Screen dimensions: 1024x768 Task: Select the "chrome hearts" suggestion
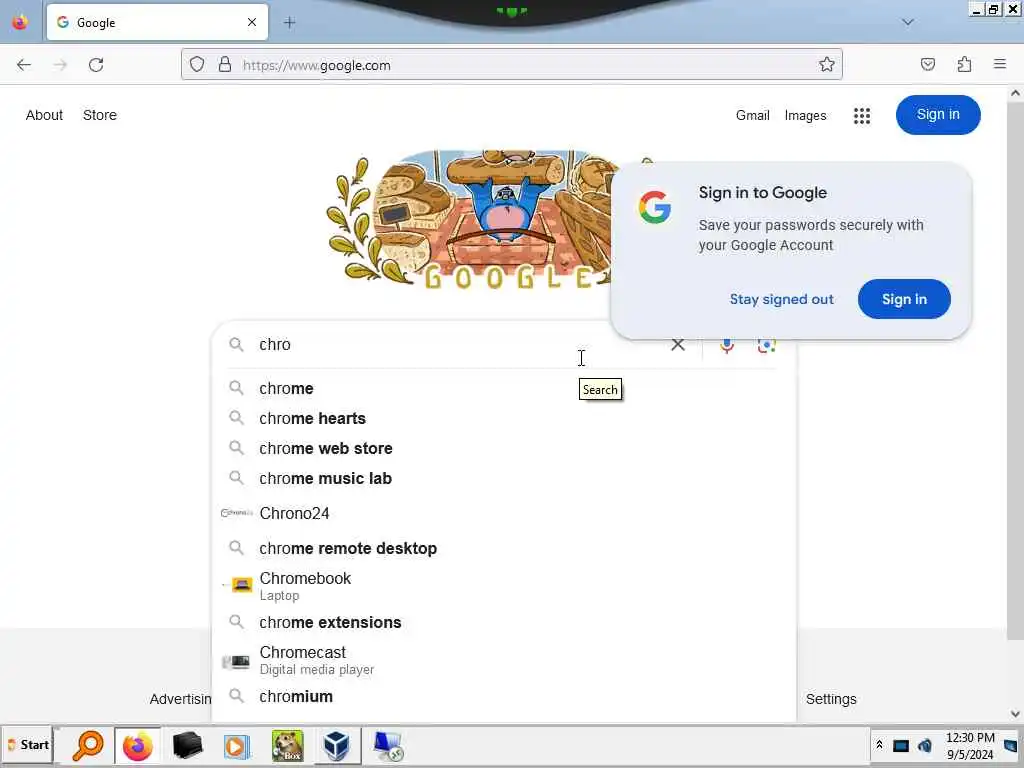[x=503, y=419]
